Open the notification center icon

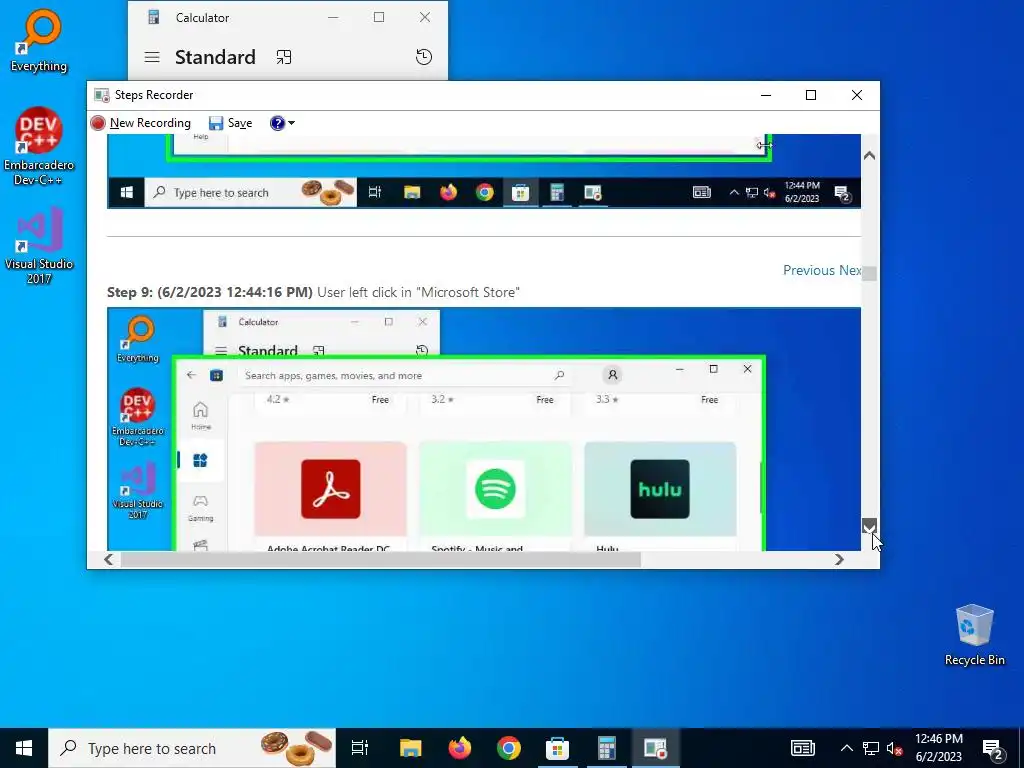pyautogui.click(x=993, y=748)
